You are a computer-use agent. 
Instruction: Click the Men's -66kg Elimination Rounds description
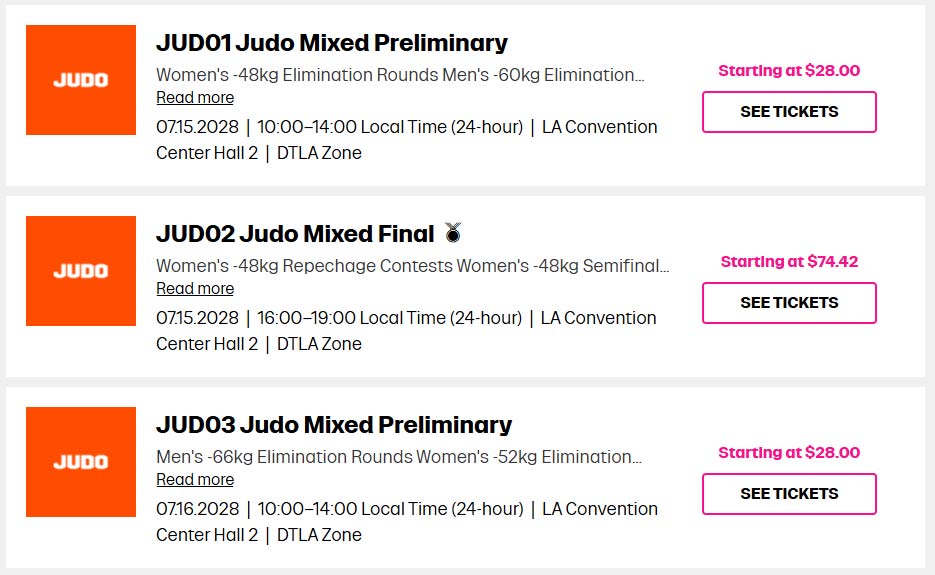tap(400, 457)
